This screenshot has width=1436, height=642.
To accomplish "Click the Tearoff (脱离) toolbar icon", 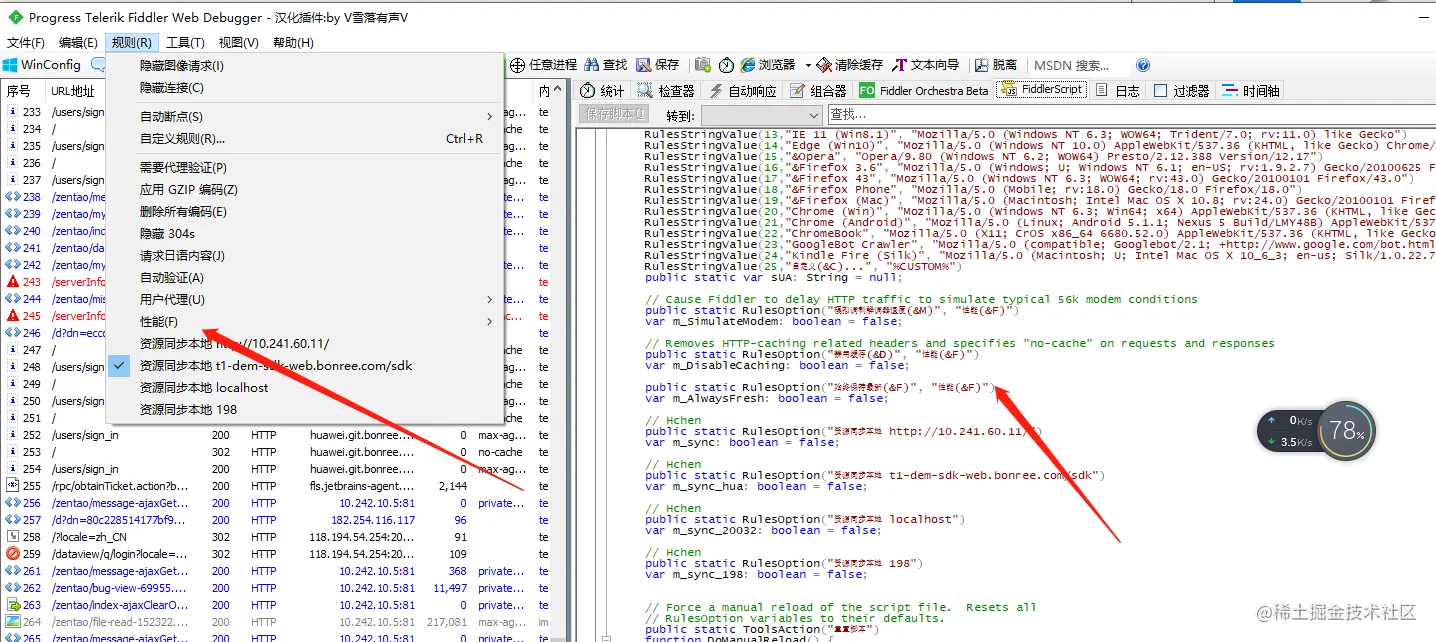I will 981,65.
